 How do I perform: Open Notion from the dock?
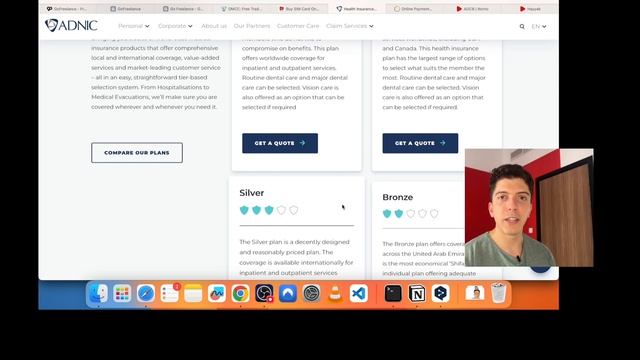pyautogui.click(x=417, y=293)
